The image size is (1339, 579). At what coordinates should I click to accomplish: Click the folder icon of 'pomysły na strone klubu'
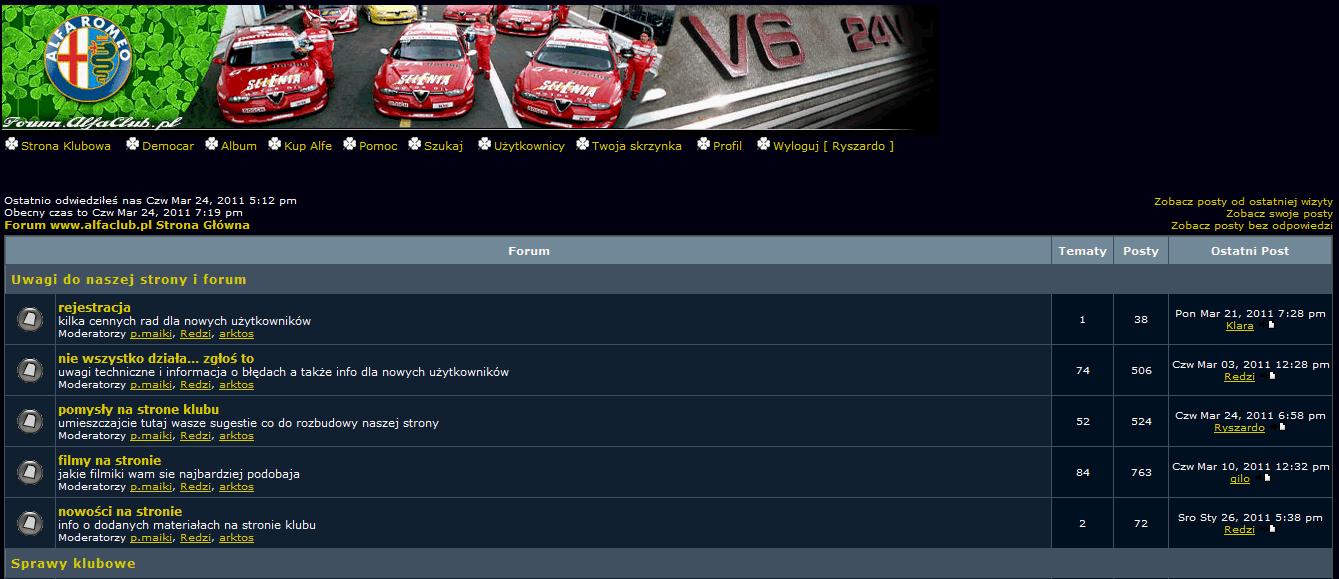30,421
